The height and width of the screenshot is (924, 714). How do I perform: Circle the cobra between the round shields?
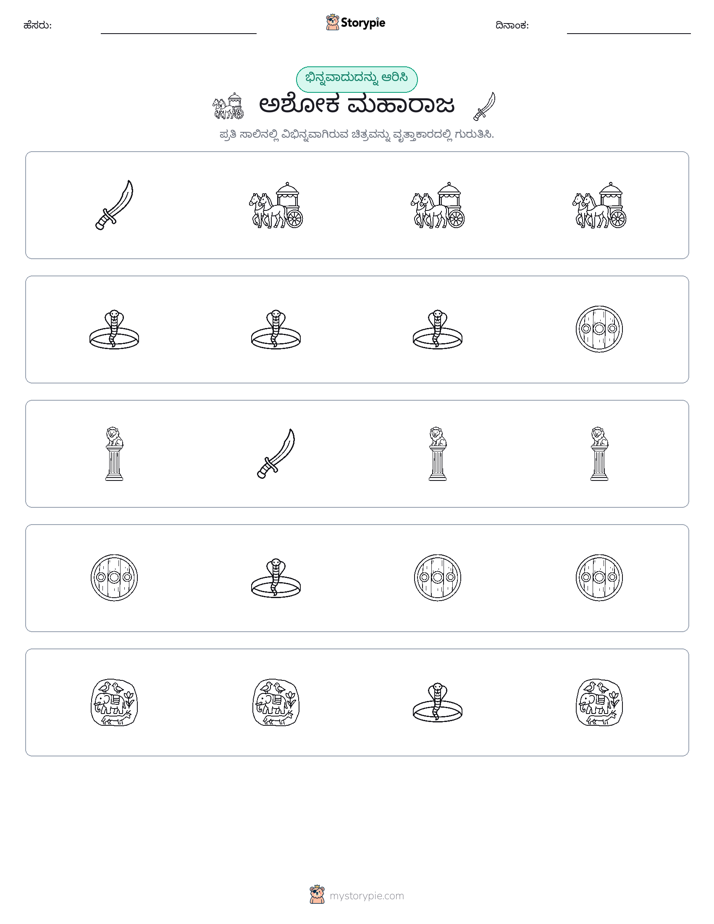pos(276,578)
